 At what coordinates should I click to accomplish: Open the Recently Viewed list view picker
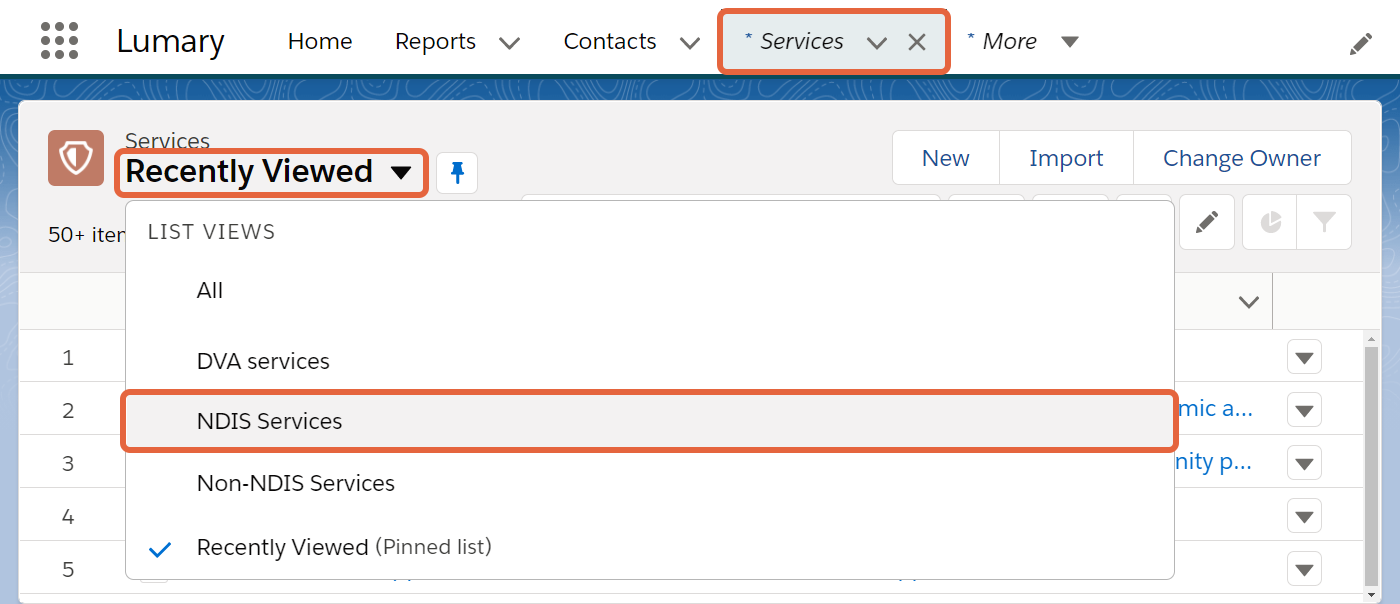269,172
